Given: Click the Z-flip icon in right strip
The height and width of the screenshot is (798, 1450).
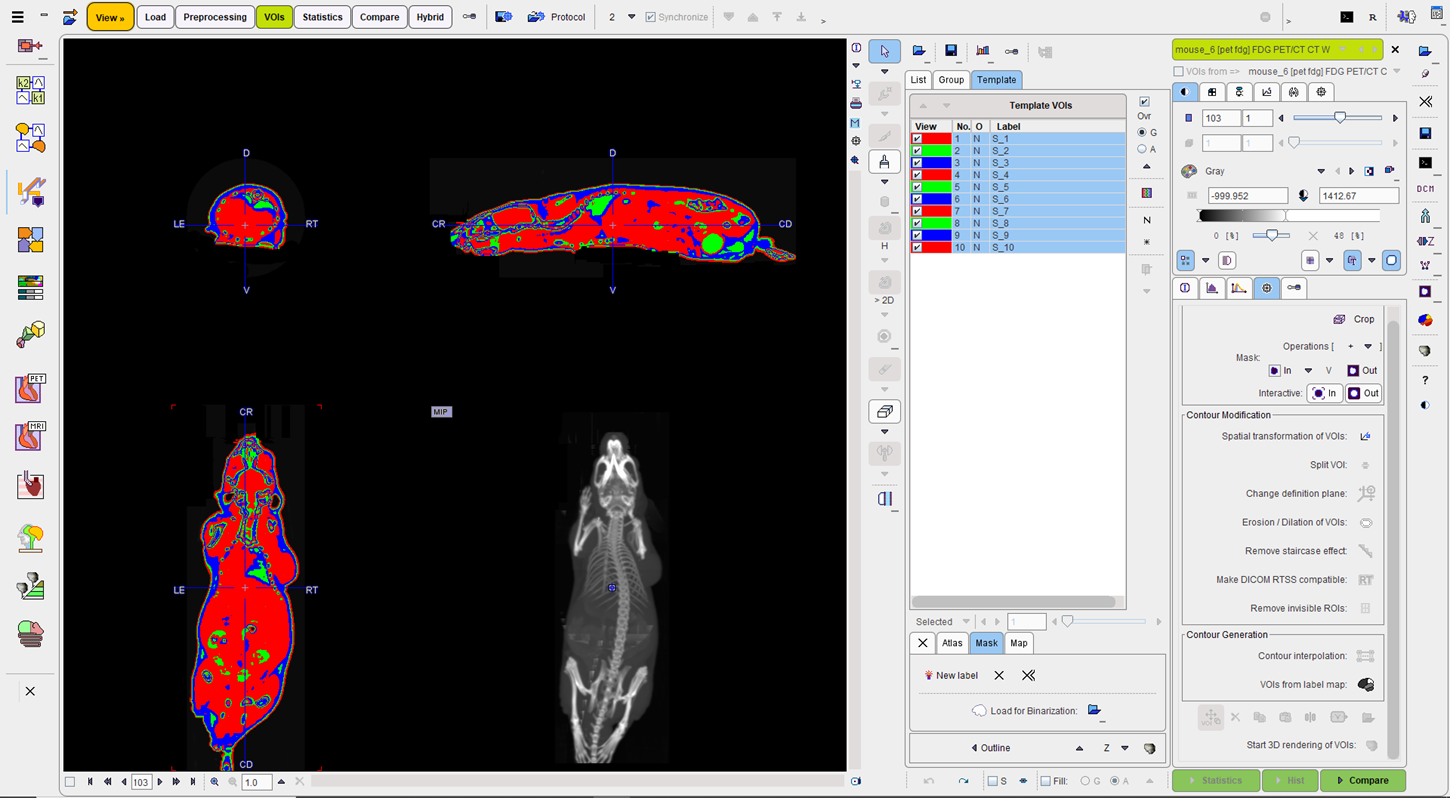Looking at the screenshot, I should (x=1425, y=241).
